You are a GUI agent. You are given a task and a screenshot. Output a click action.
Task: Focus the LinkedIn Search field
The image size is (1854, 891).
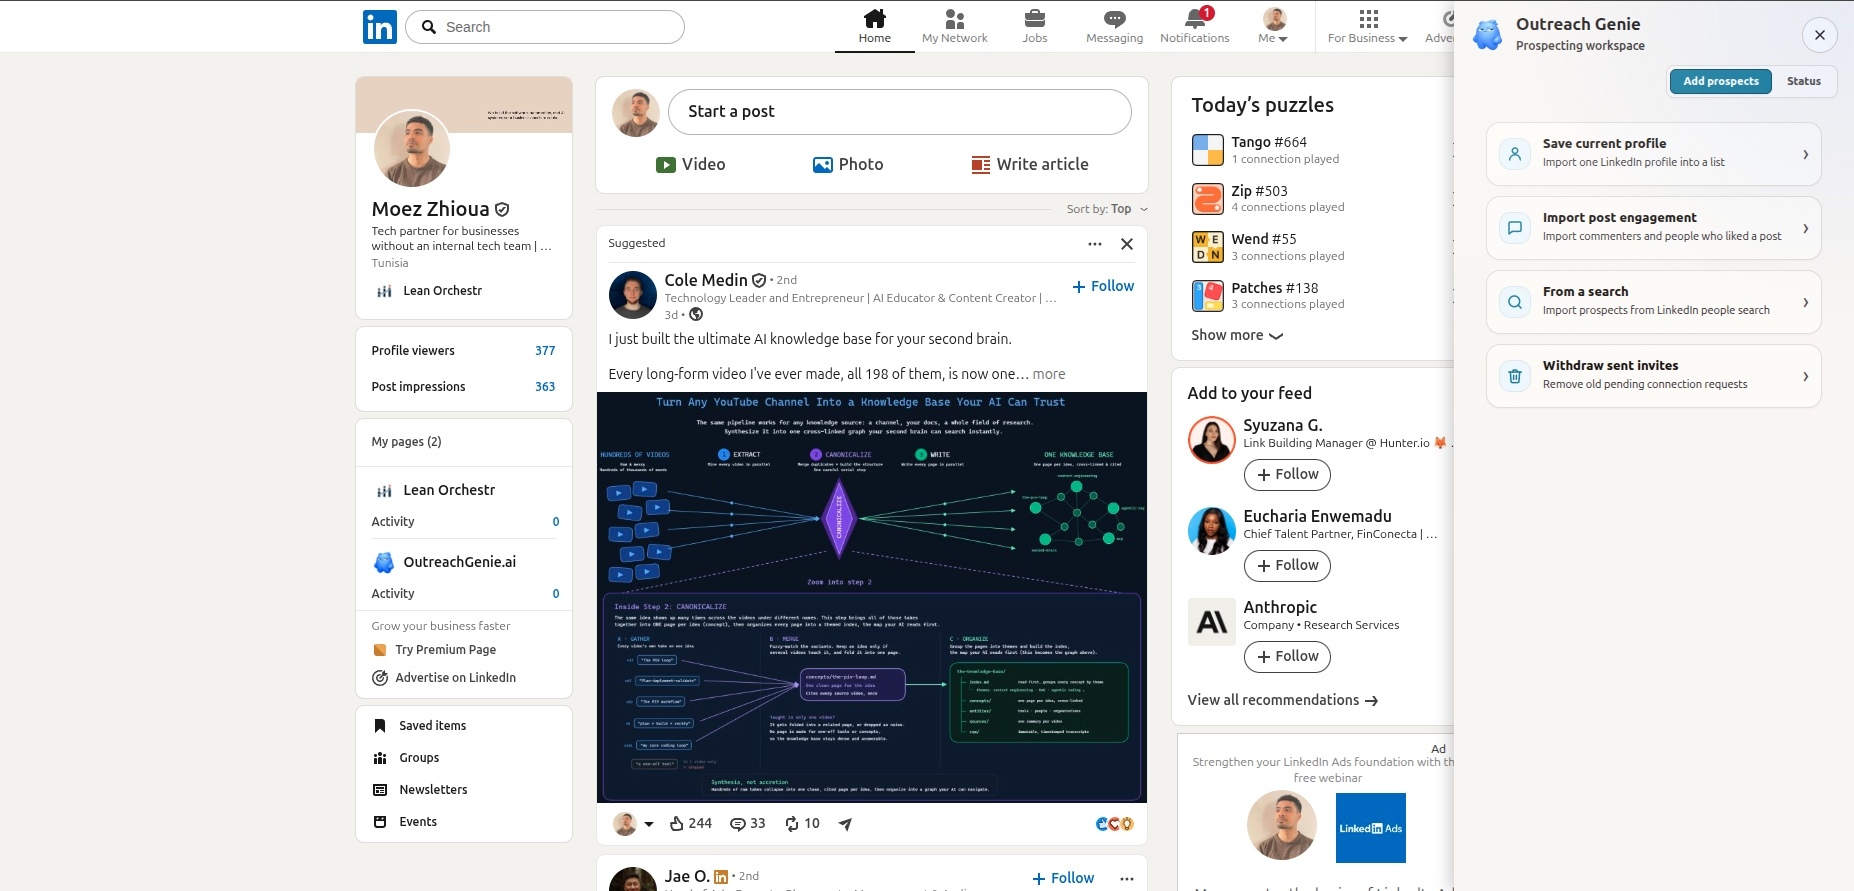pyautogui.click(x=545, y=27)
